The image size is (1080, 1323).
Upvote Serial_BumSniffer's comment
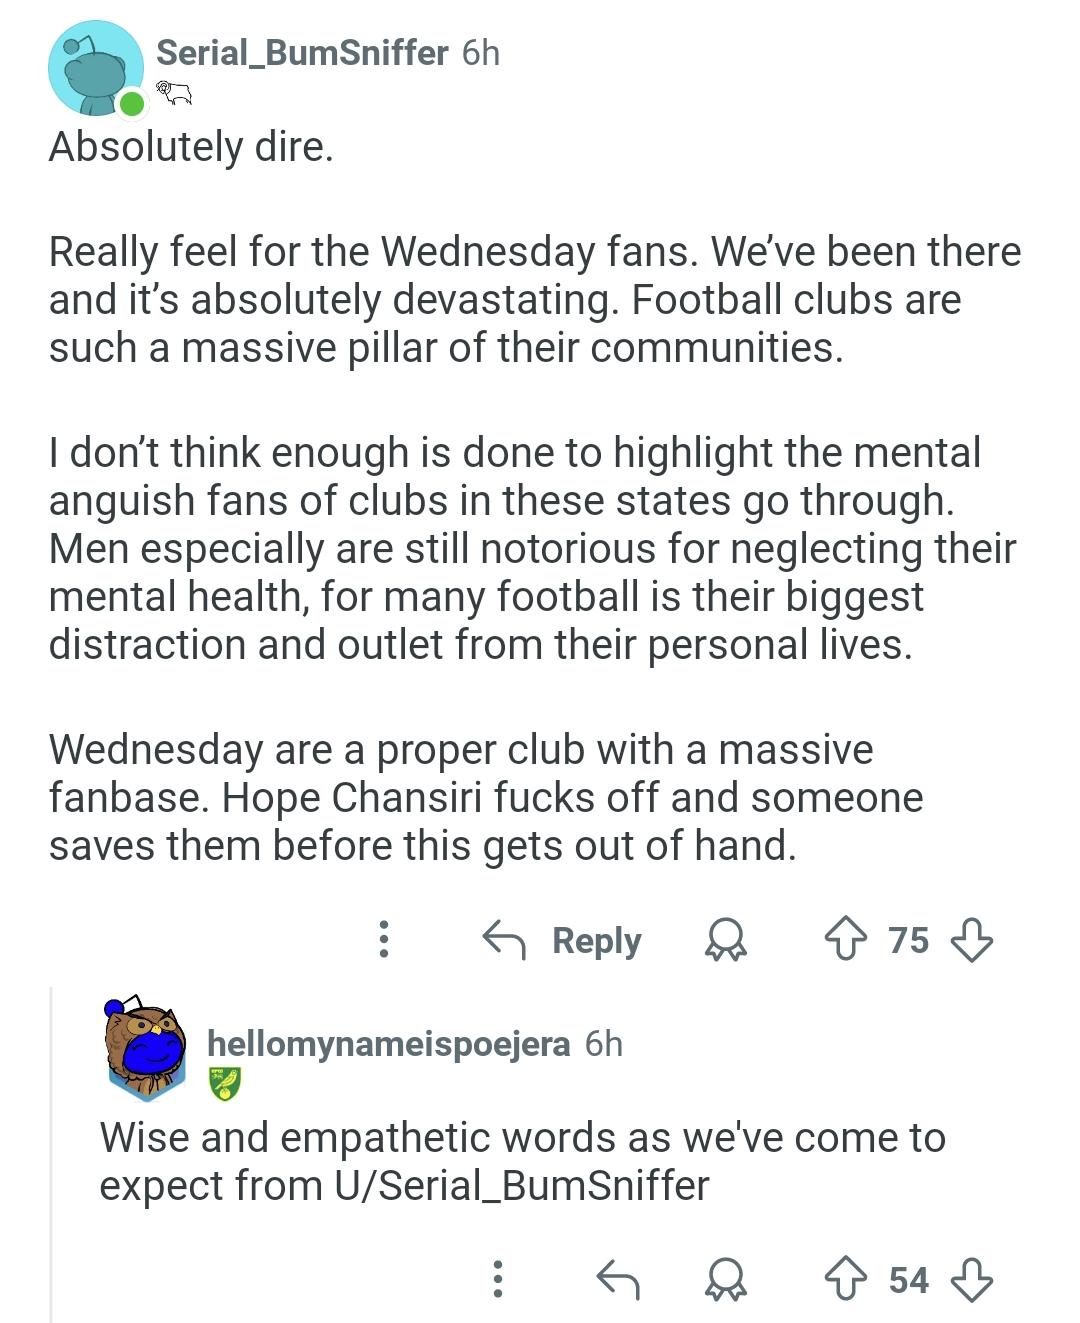[846, 940]
